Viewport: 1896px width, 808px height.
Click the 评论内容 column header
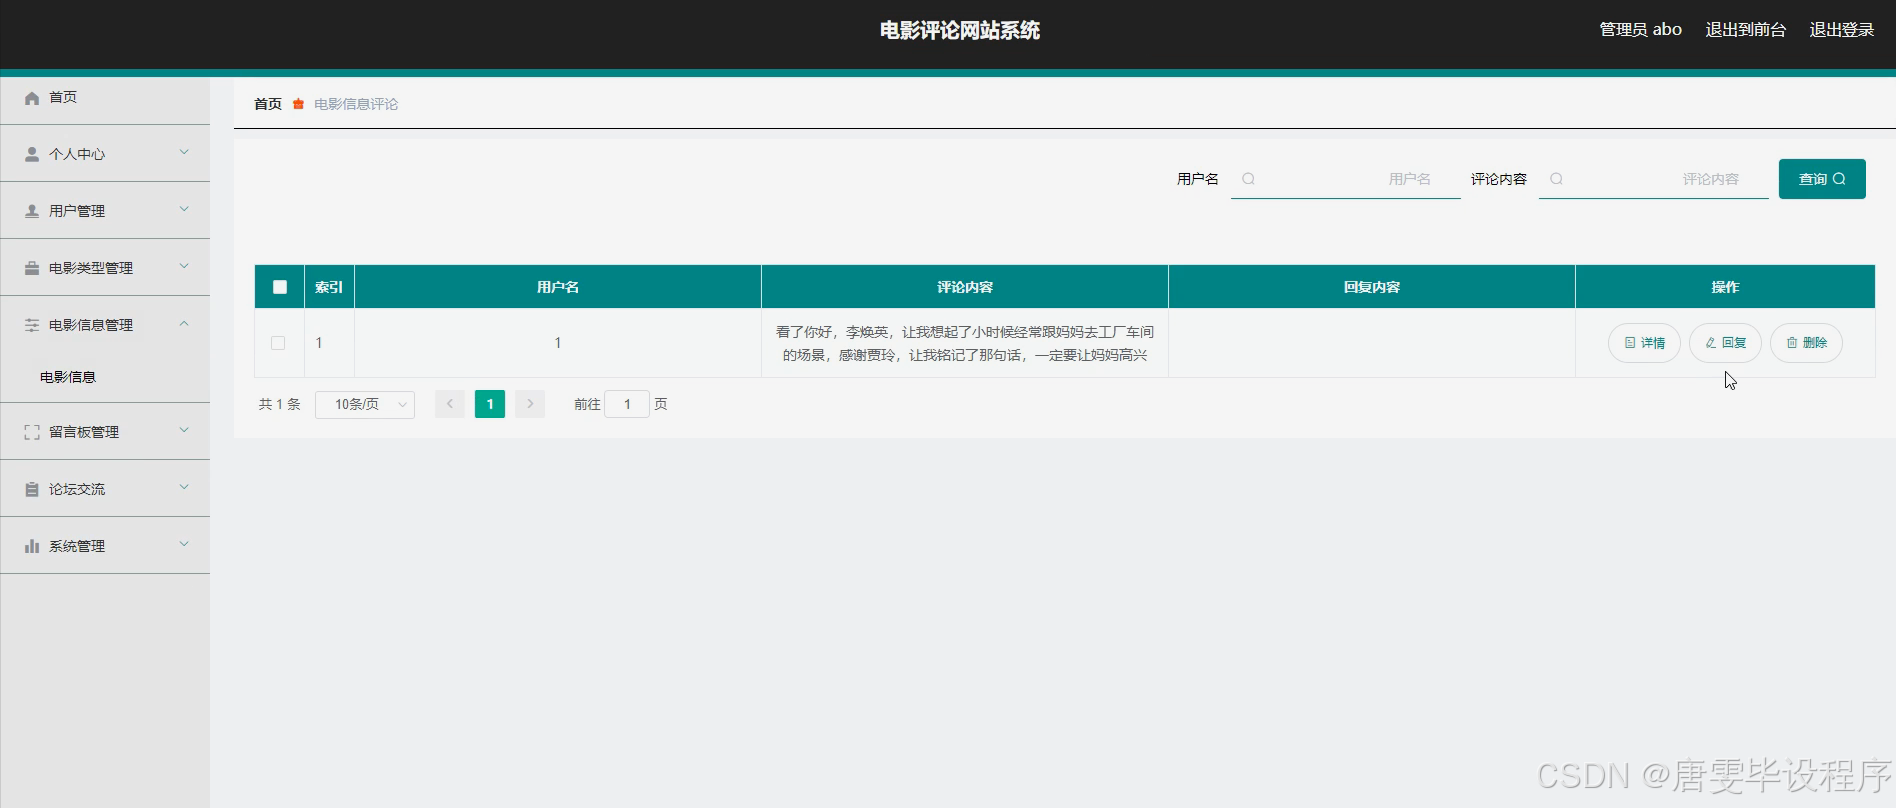pyautogui.click(x=965, y=287)
